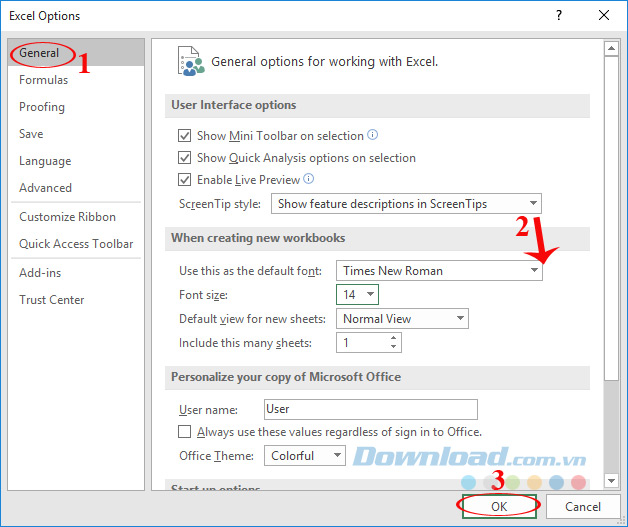The width and height of the screenshot is (628, 527).
Task: Switch to the Formulas category
Action: 76,80
